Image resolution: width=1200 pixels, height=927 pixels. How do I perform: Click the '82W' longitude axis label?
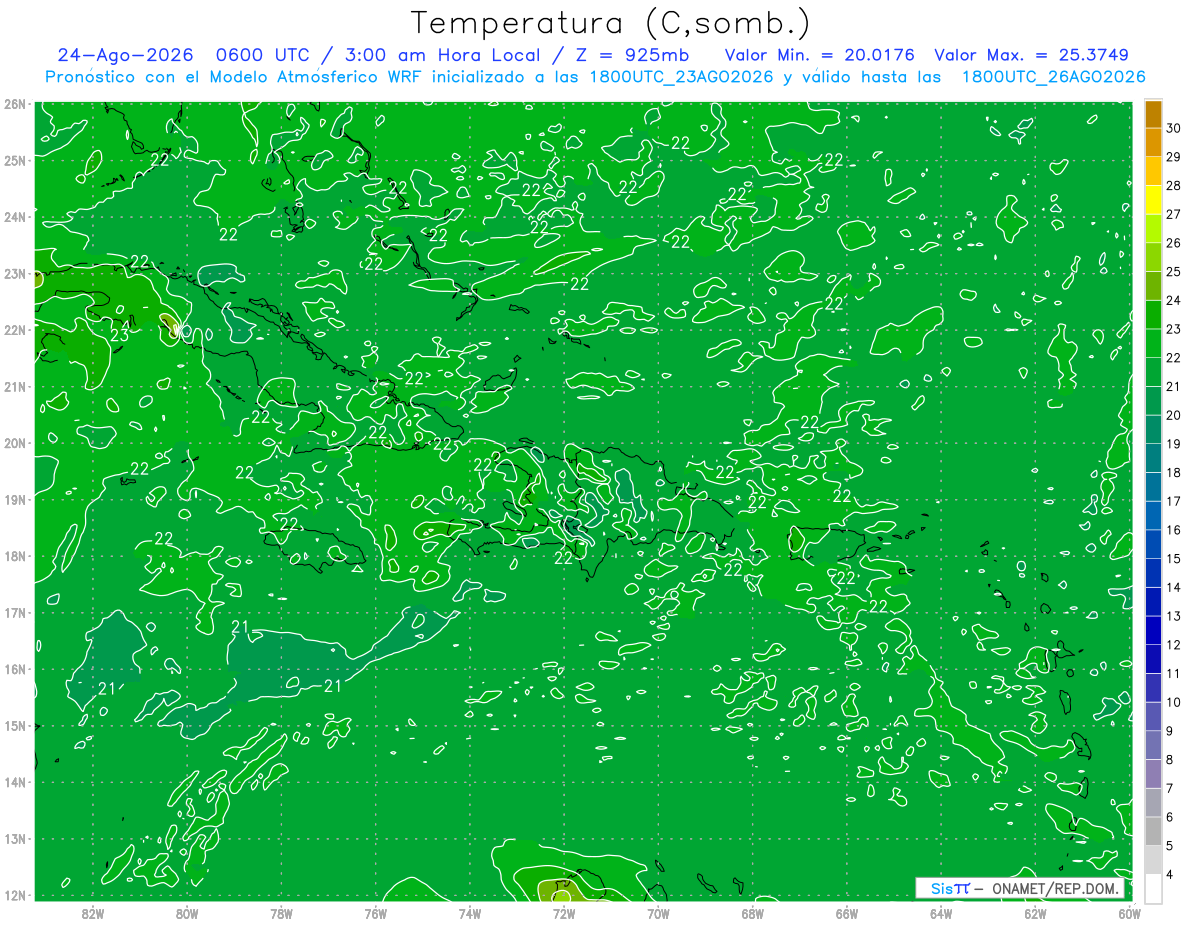[93, 913]
